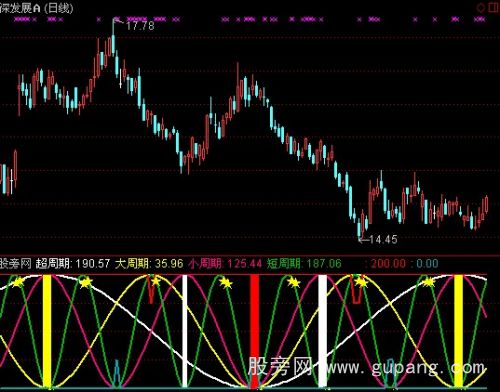Viewport: 500px width, 392px height.
Task: Click the red 200.00 indicator value
Action: [x=388, y=264]
